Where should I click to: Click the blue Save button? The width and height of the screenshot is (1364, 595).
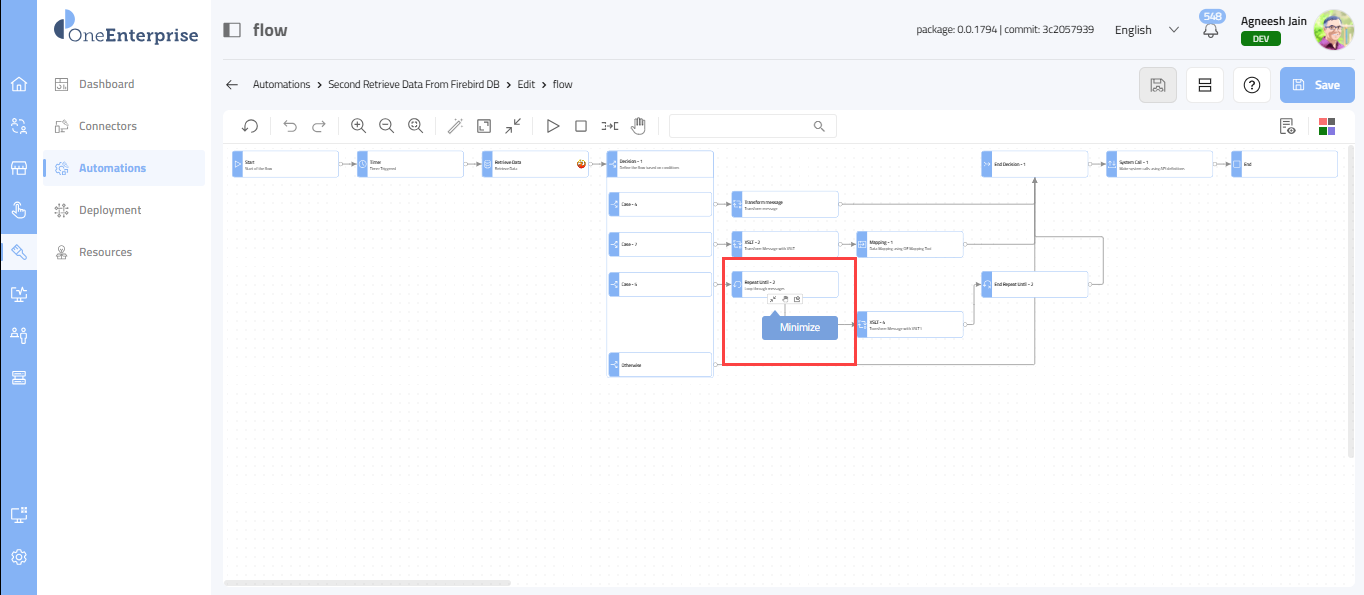pos(1317,85)
